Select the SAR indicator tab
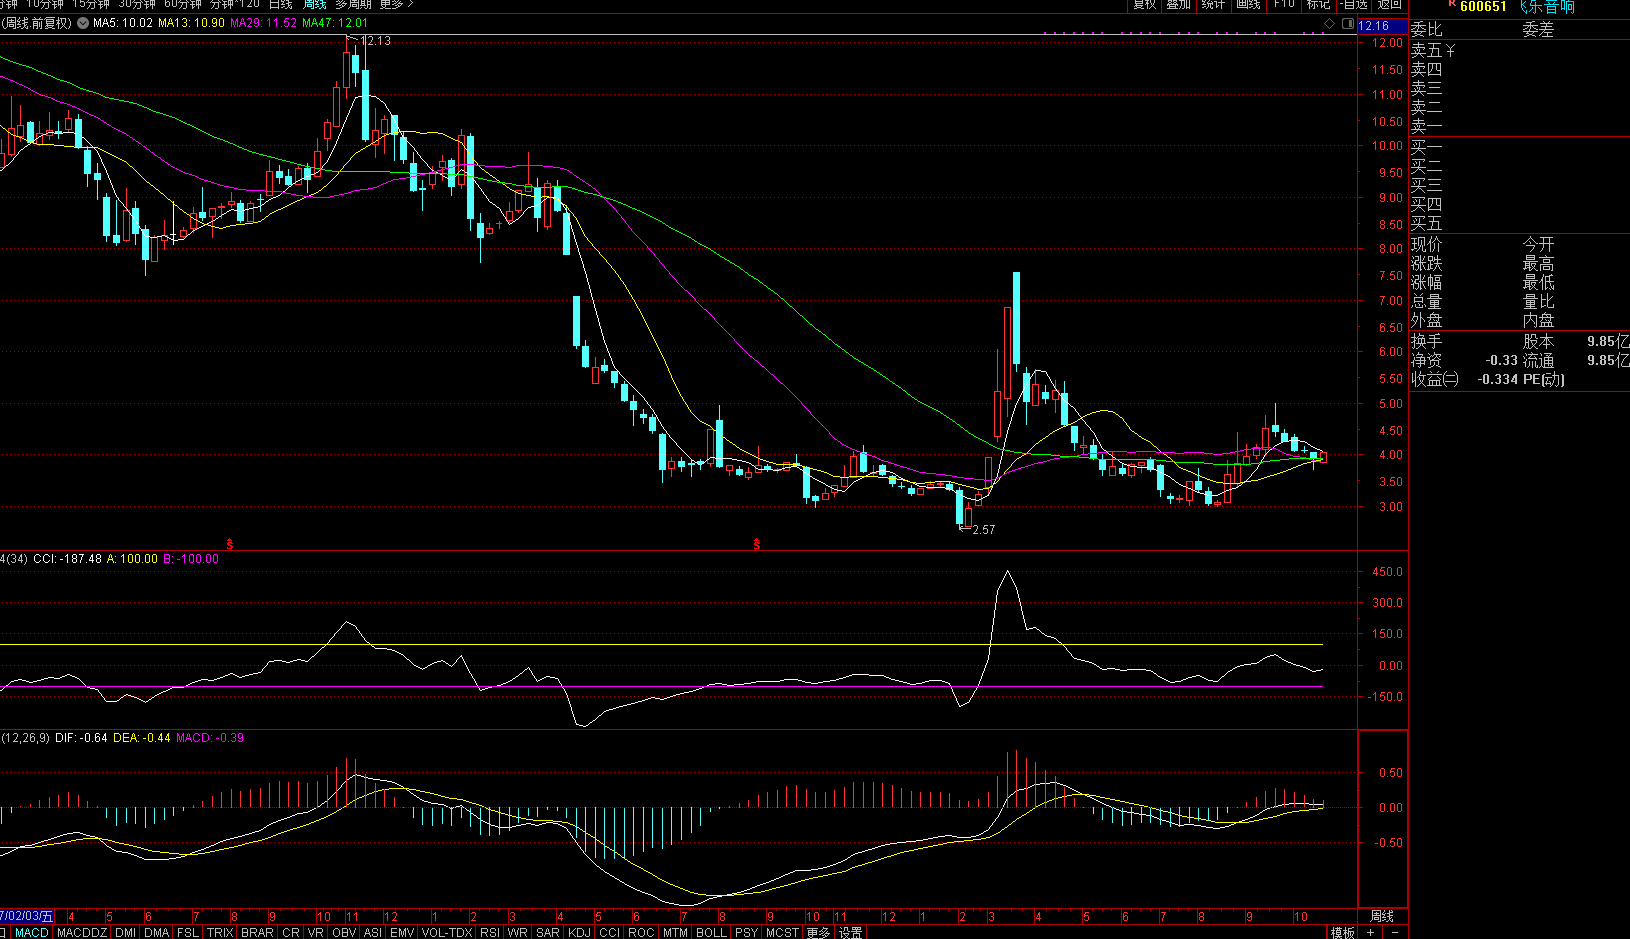This screenshot has width=1630, height=939. (547, 932)
